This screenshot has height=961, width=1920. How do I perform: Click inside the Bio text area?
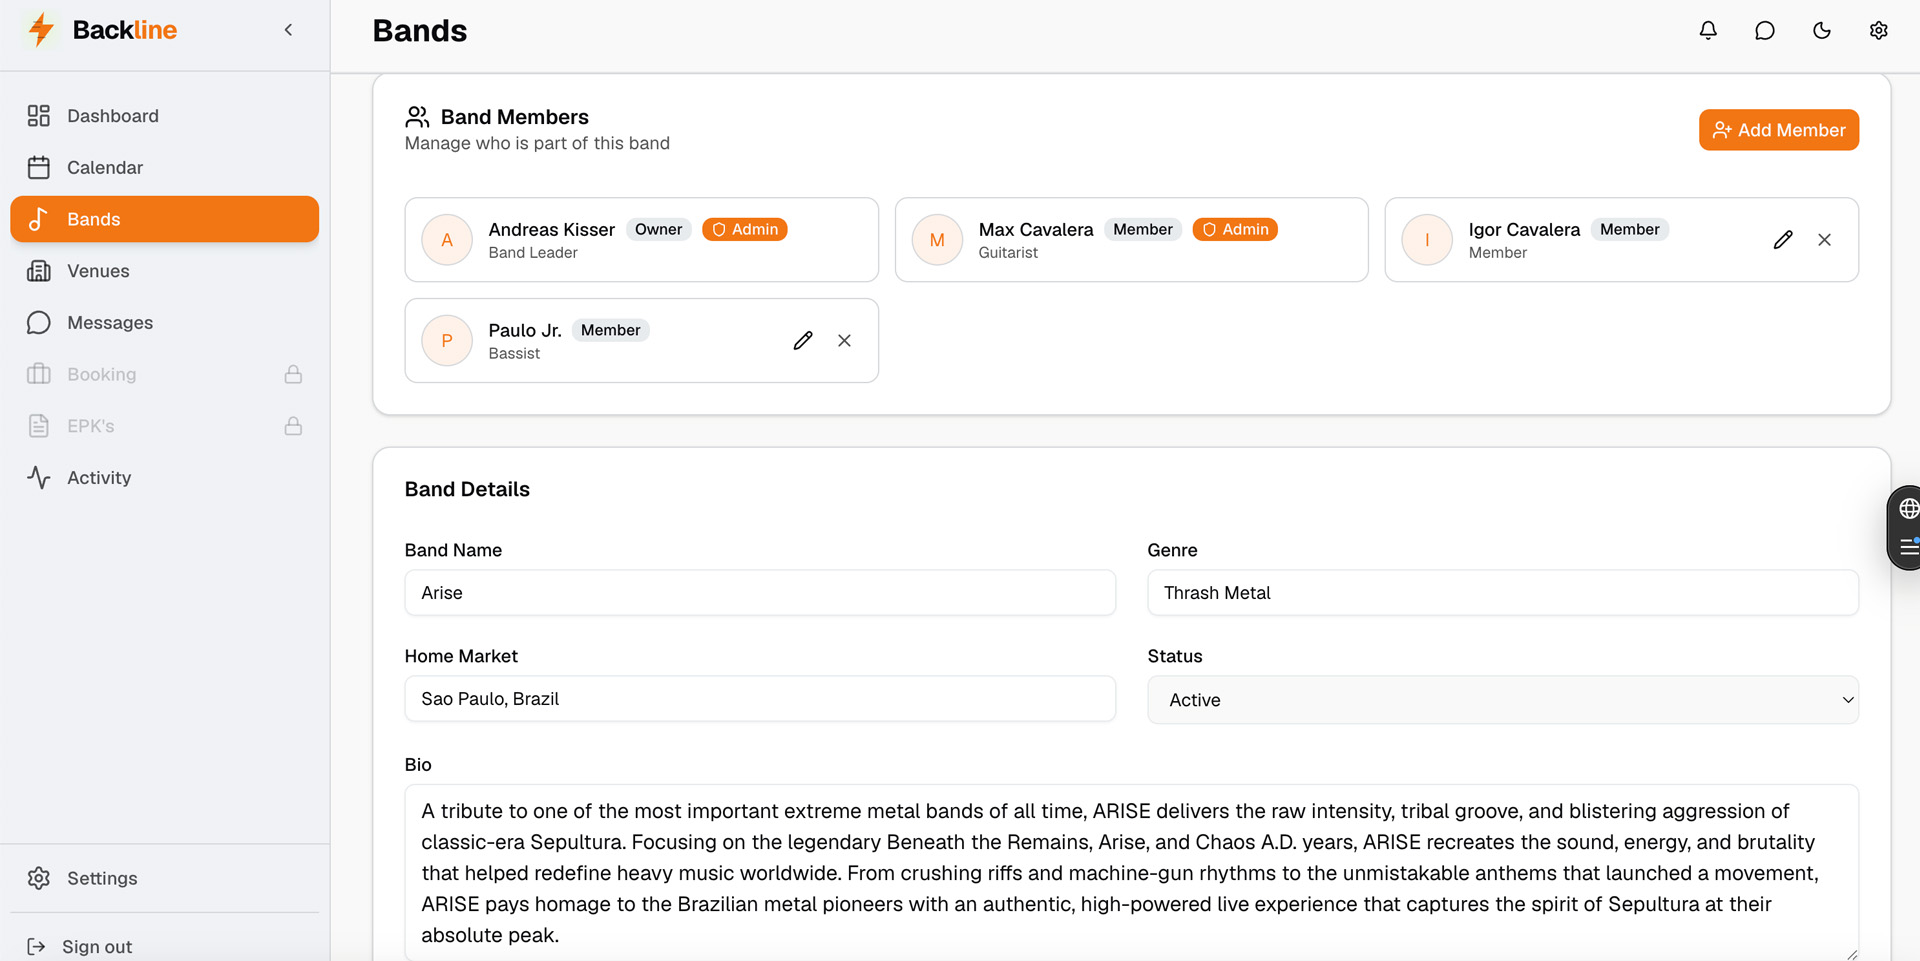(1132, 873)
